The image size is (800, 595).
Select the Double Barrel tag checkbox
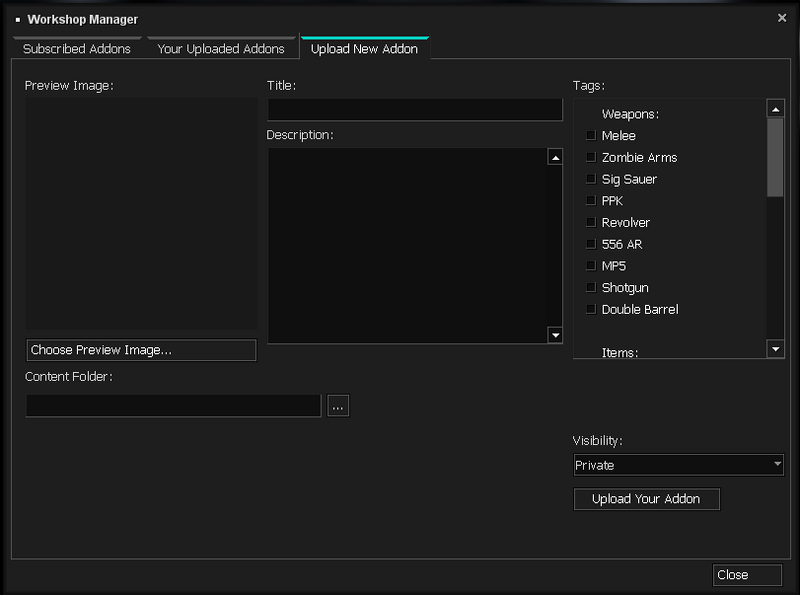coord(590,309)
